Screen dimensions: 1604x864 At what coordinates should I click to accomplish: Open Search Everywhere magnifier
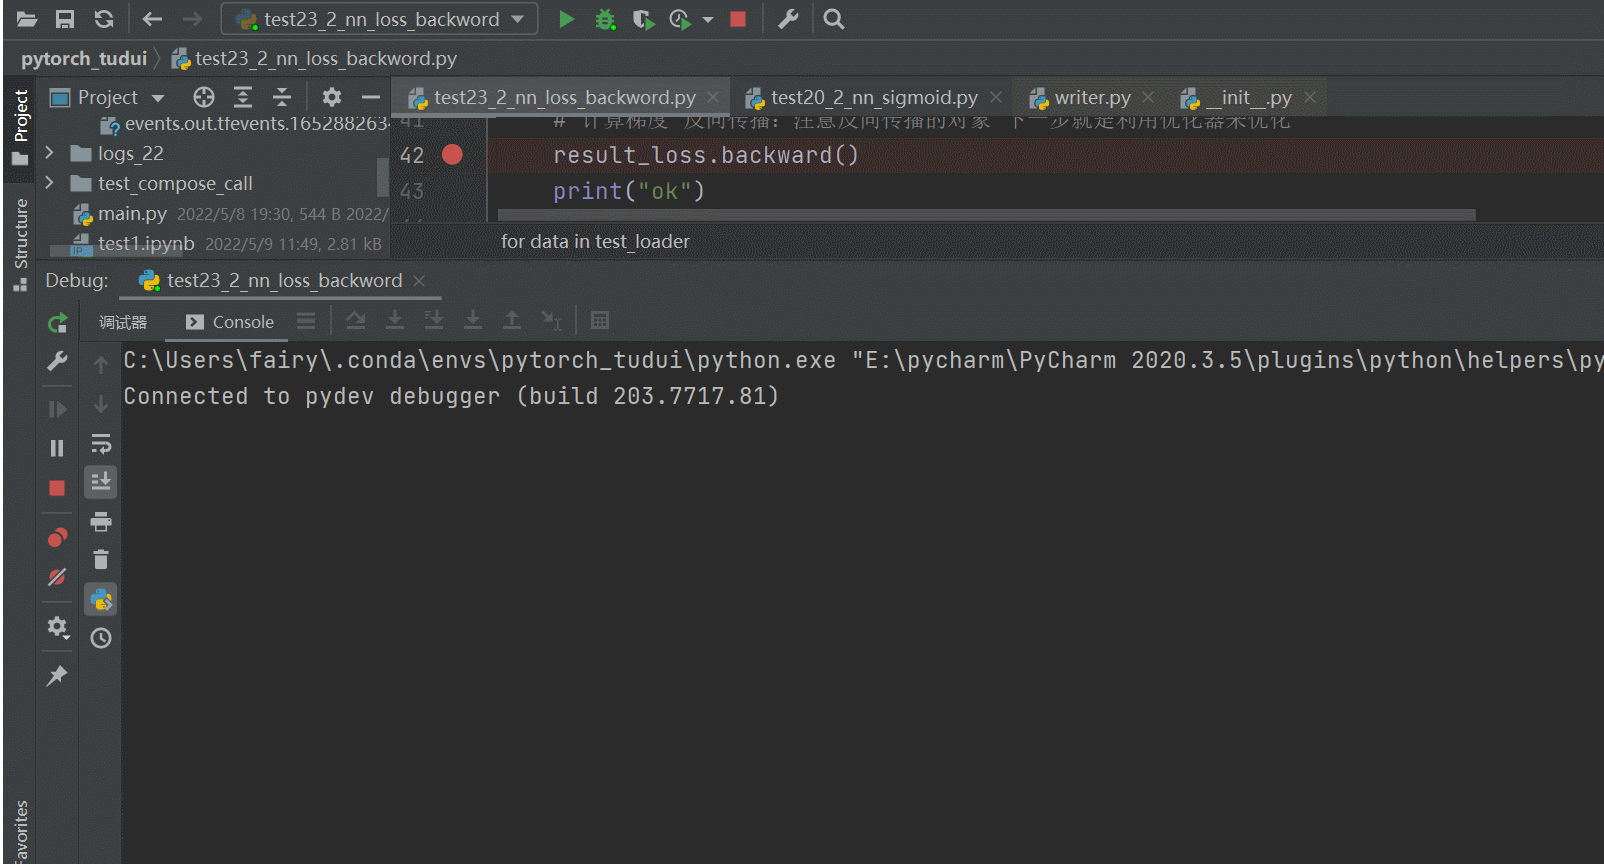(834, 19)
